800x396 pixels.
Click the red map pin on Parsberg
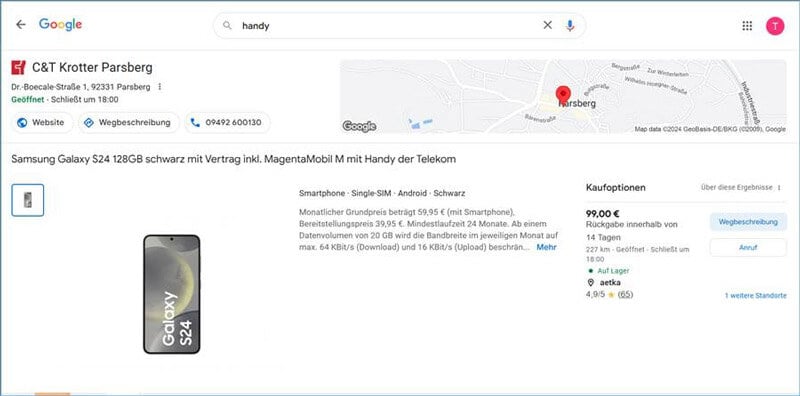(563, 95)
